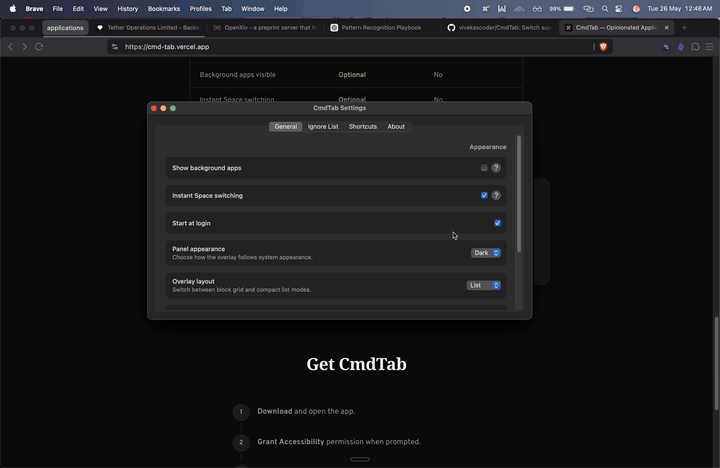This screenshot has height=468, width=720.
Task: Switch to the About tab
Action: tap(396, 126)
